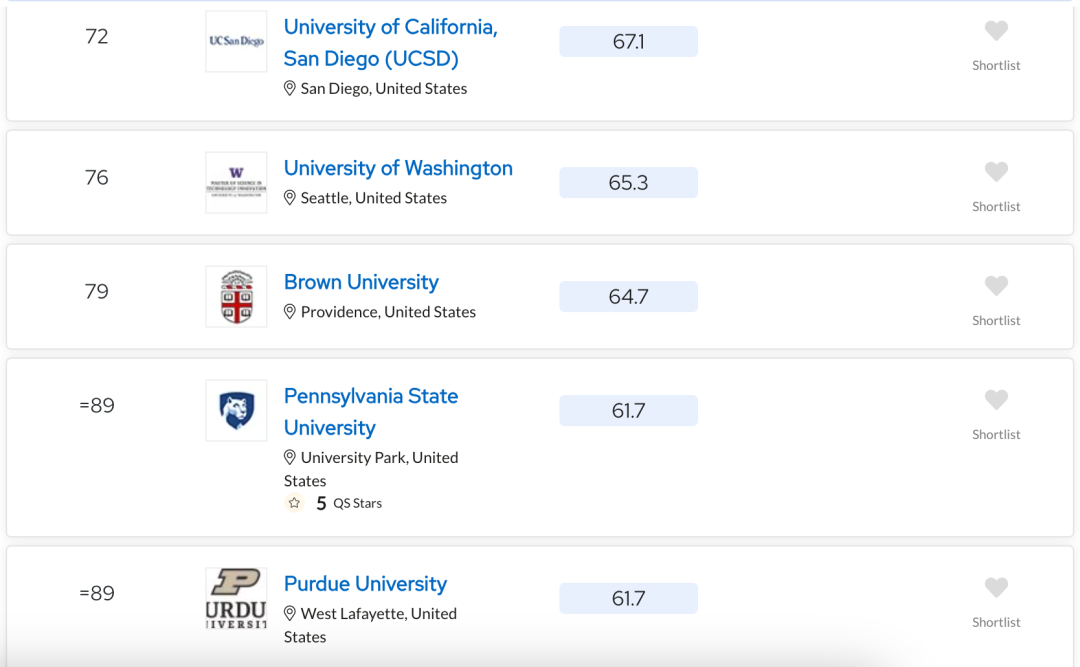The width and height of the screenshot is (1080, 667).
Task: Click the San Diego location pin icon
Action: (290, 88)
